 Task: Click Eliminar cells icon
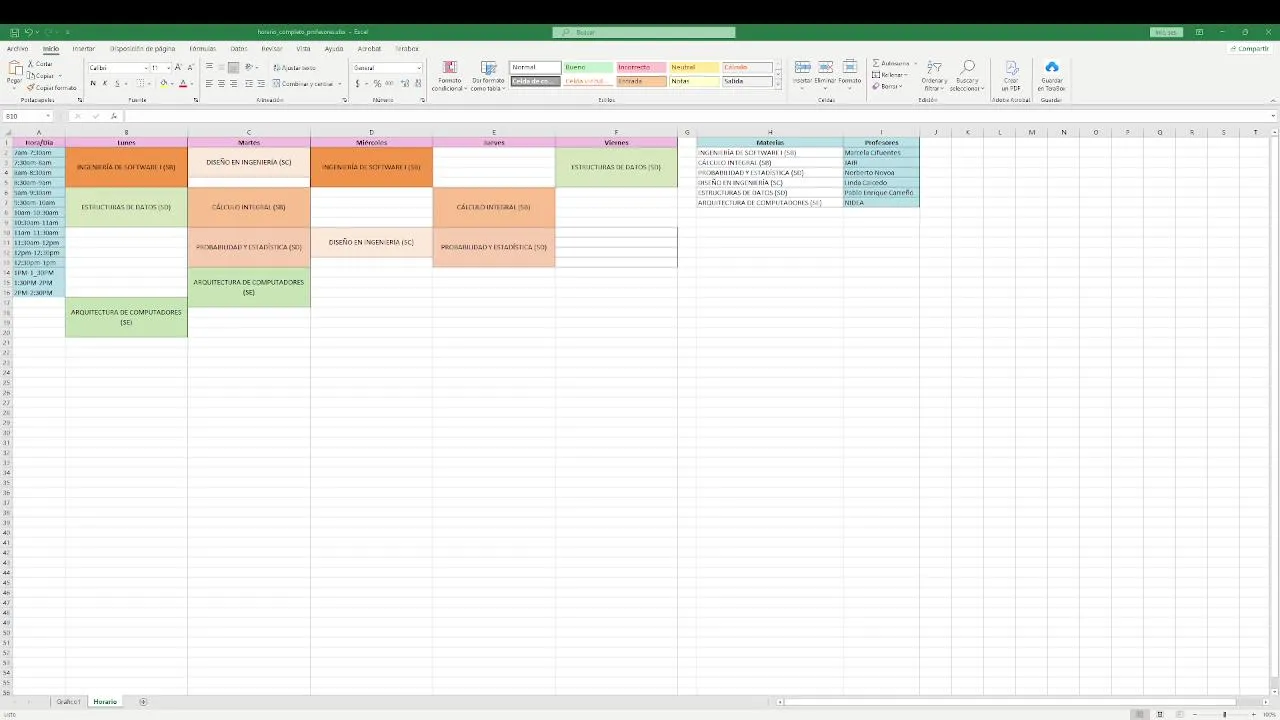826,67
